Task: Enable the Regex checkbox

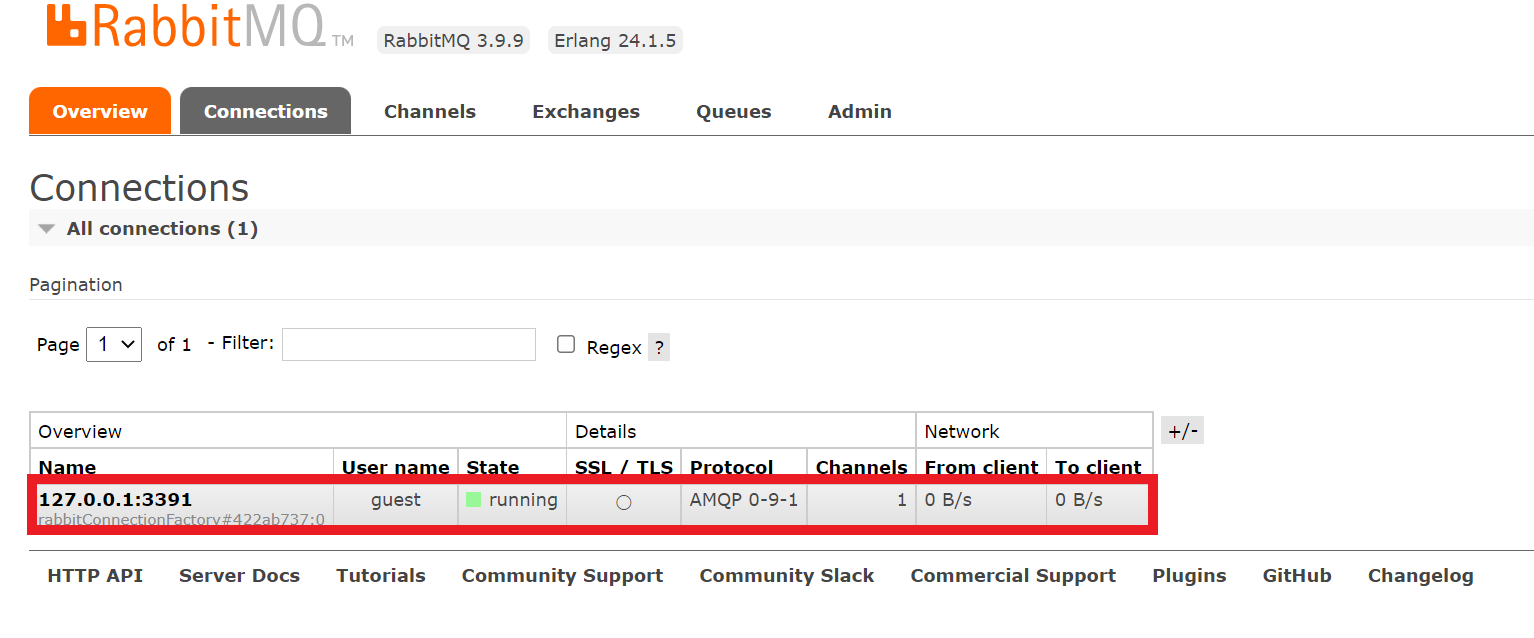Action: point(566,345)
